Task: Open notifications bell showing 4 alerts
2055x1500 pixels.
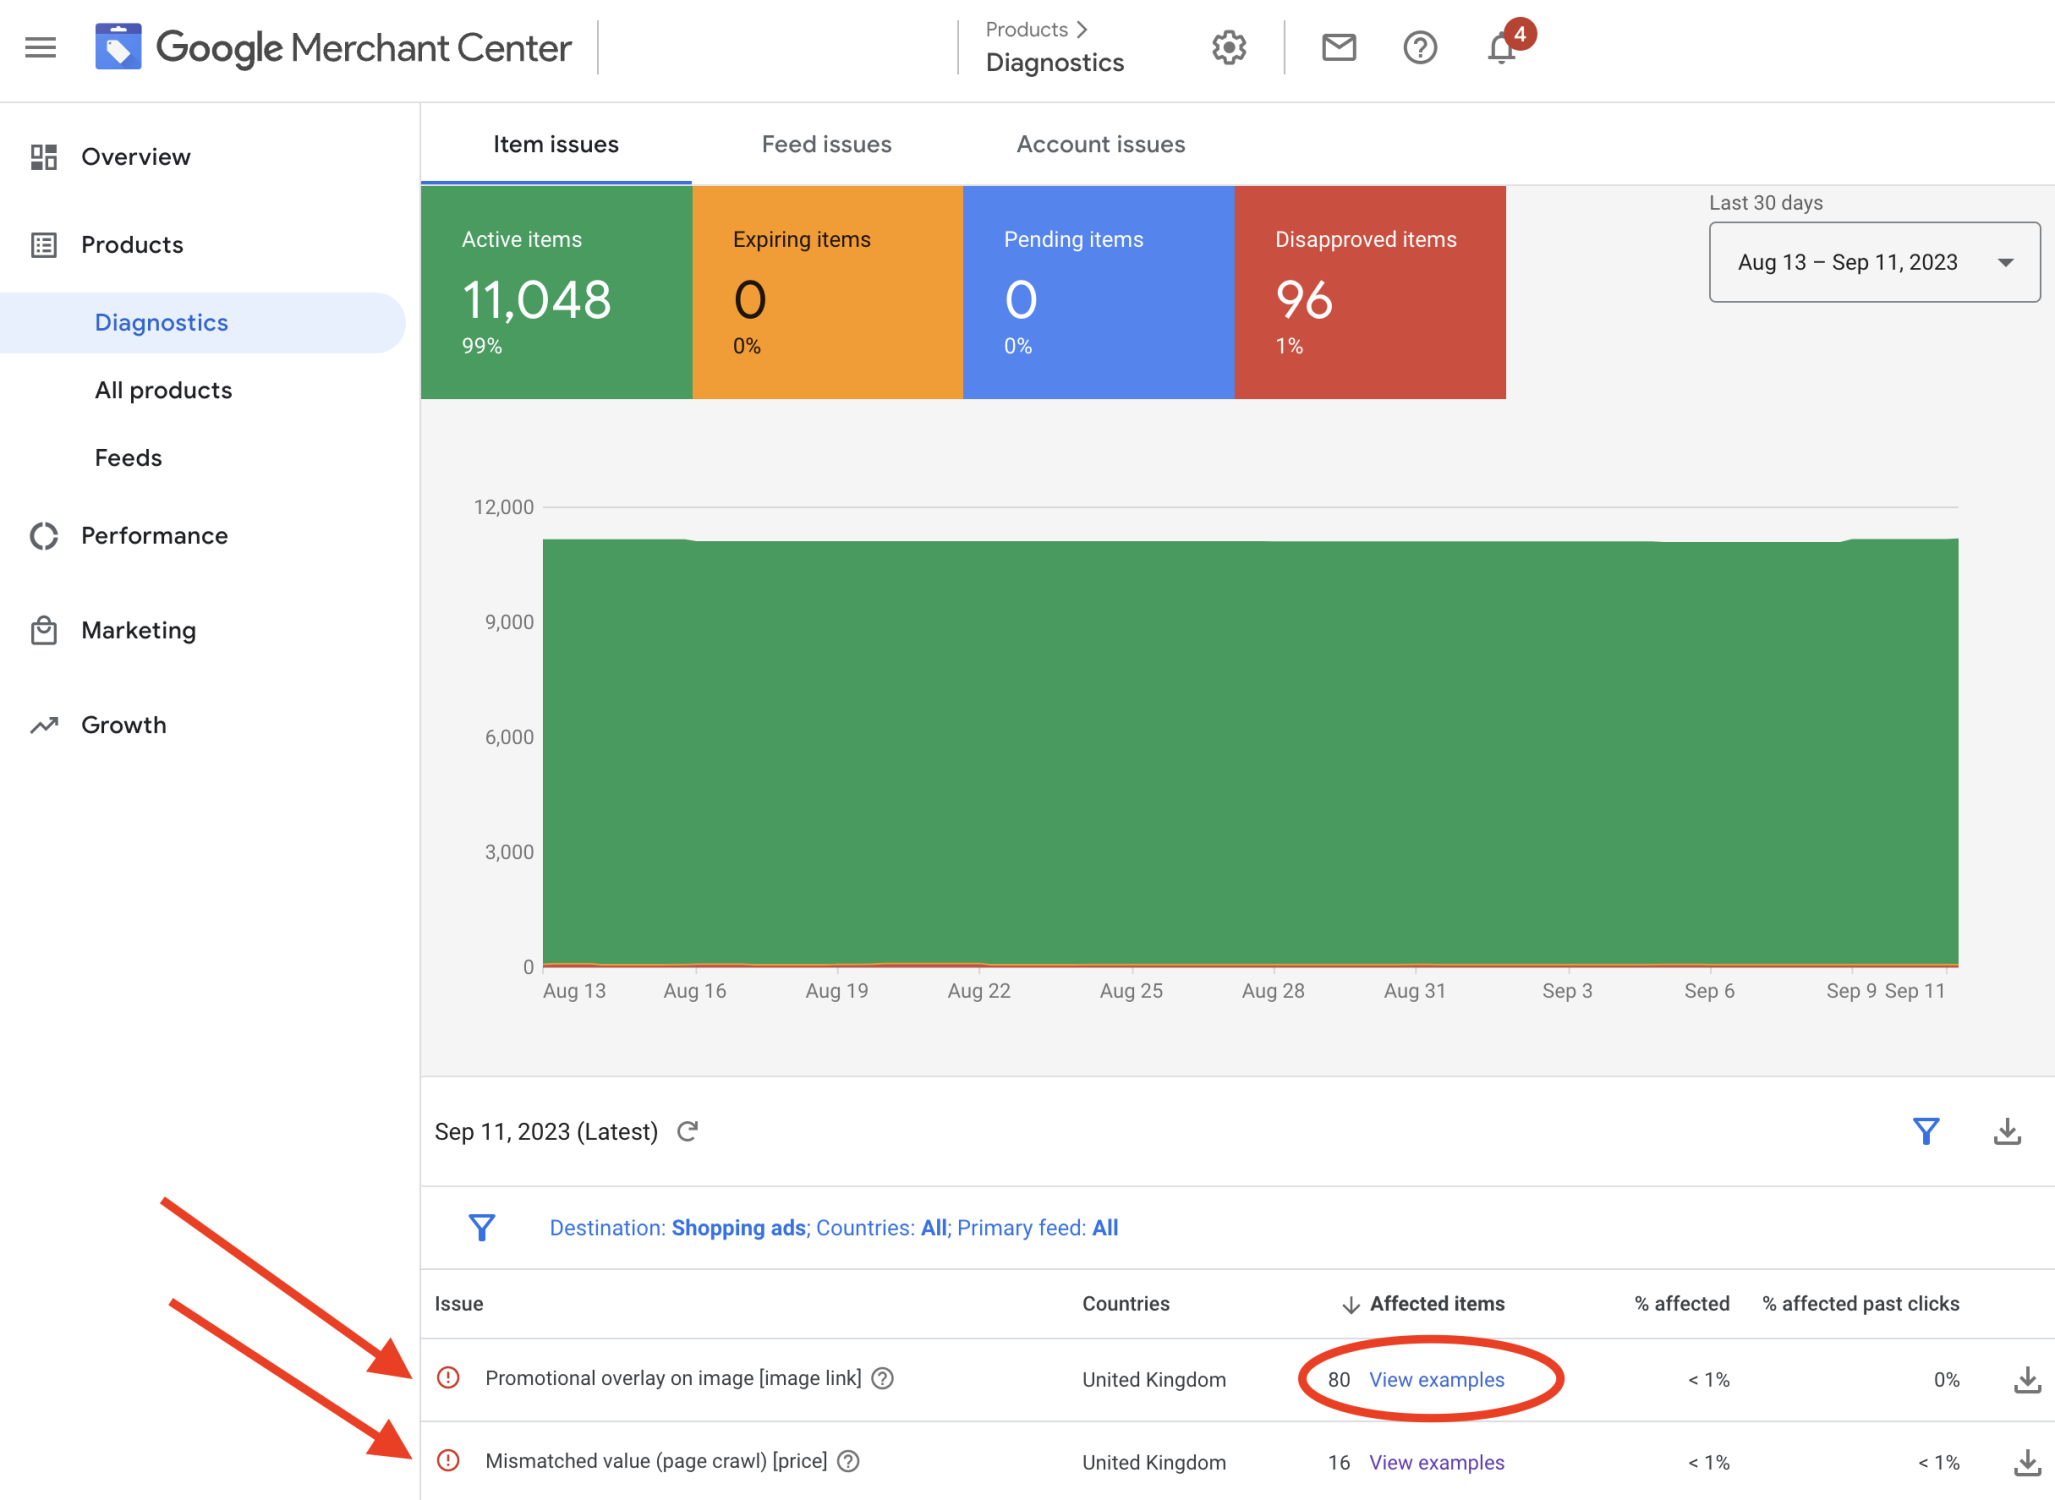Action: click(1499, 47)
